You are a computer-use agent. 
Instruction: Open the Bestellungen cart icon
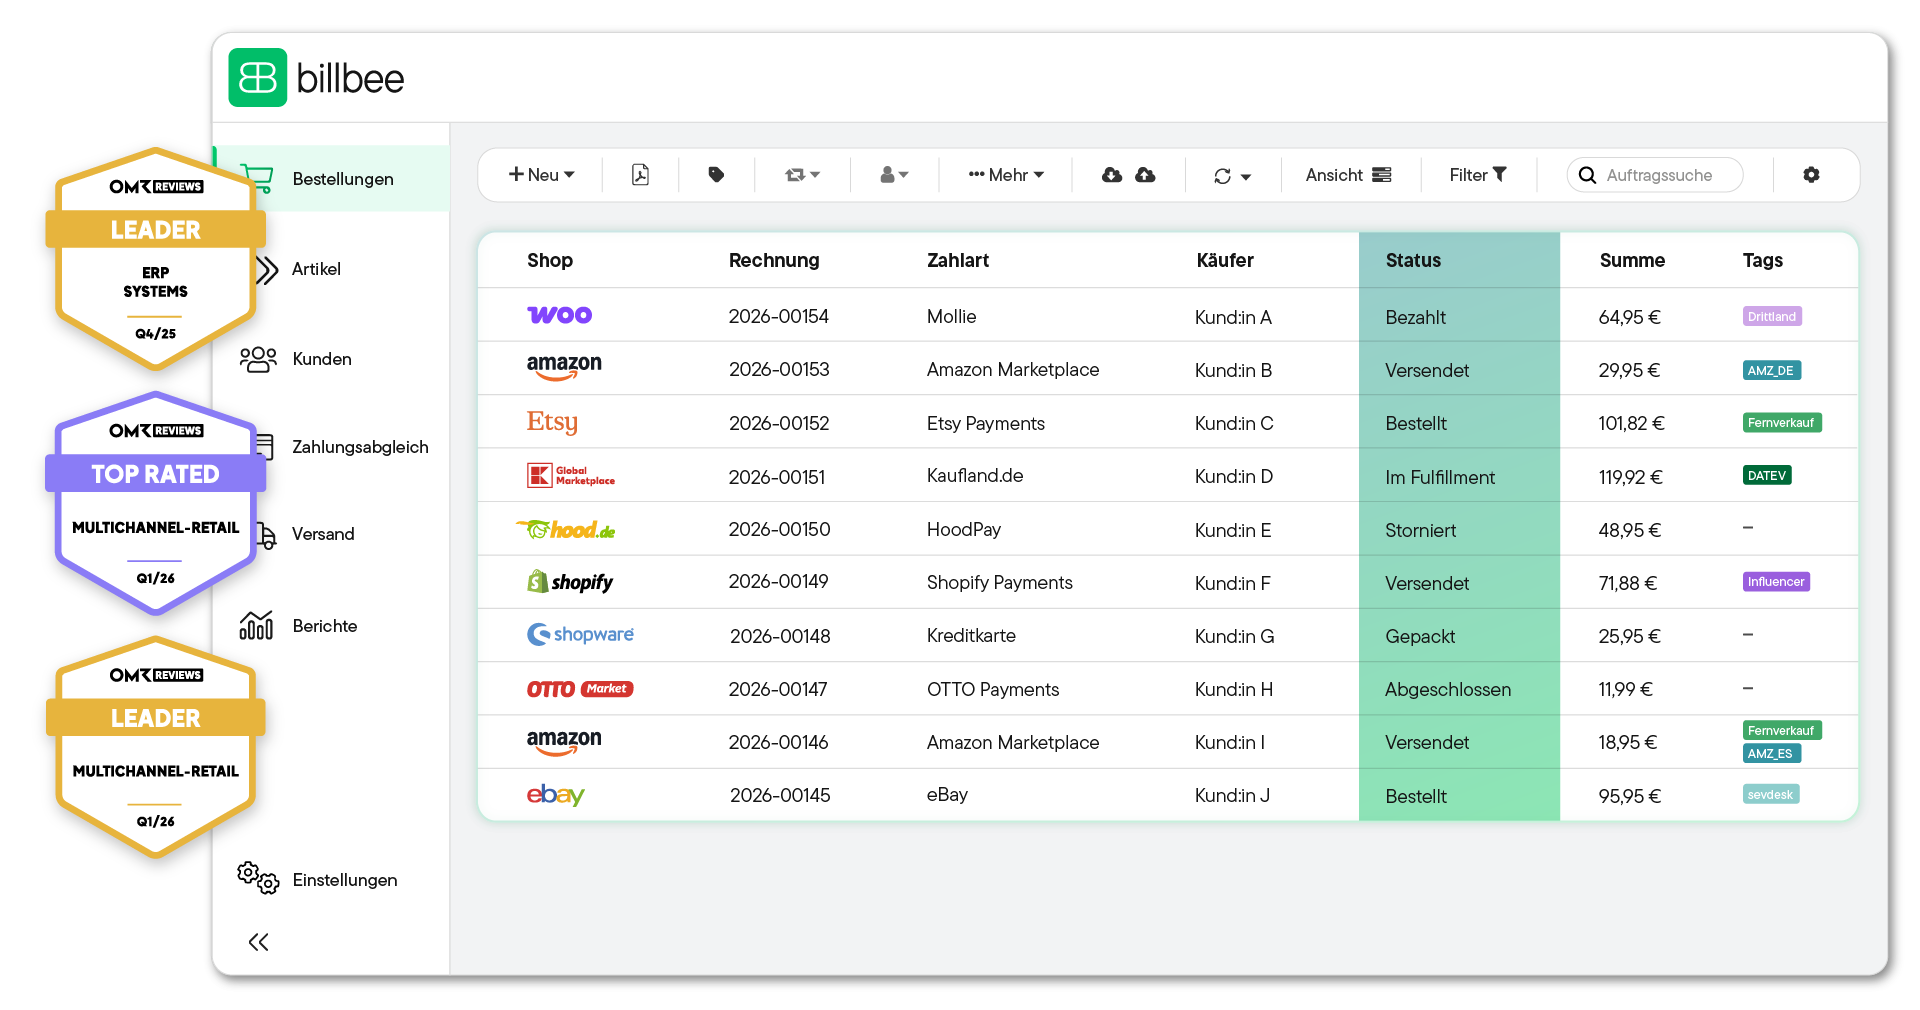tap(257, 178)
